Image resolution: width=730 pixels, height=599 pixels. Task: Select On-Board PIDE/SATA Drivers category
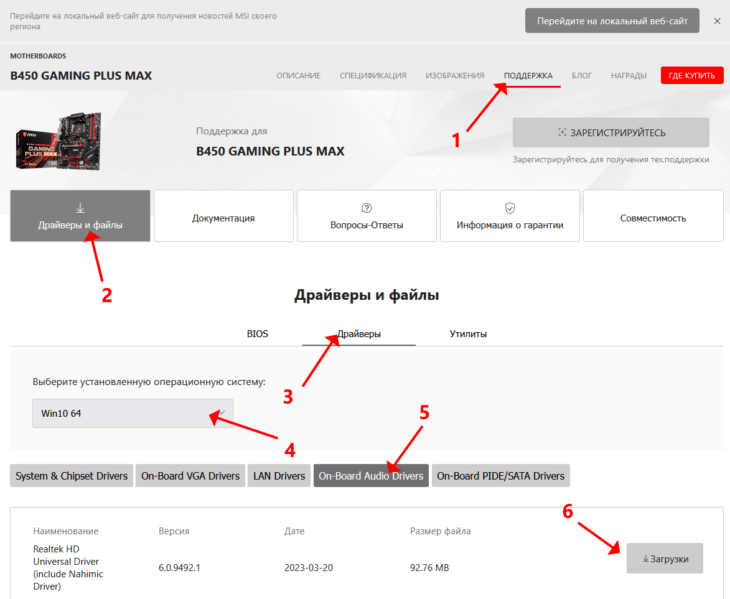[500, 476]
